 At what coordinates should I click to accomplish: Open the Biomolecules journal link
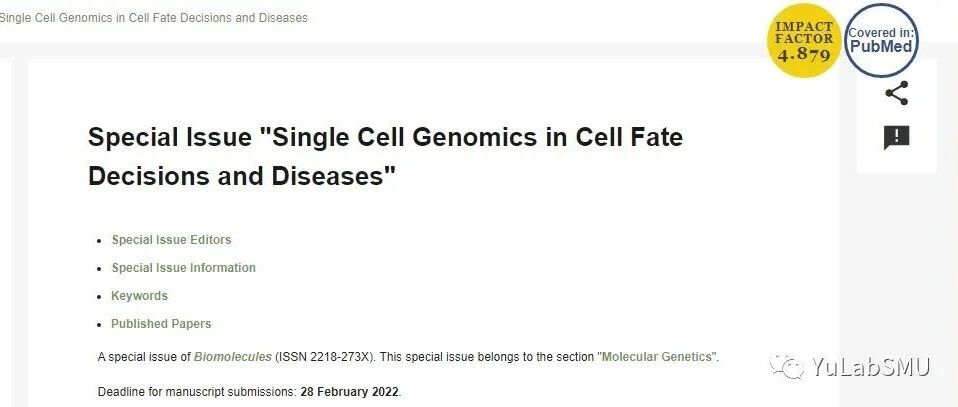(233, 357)
